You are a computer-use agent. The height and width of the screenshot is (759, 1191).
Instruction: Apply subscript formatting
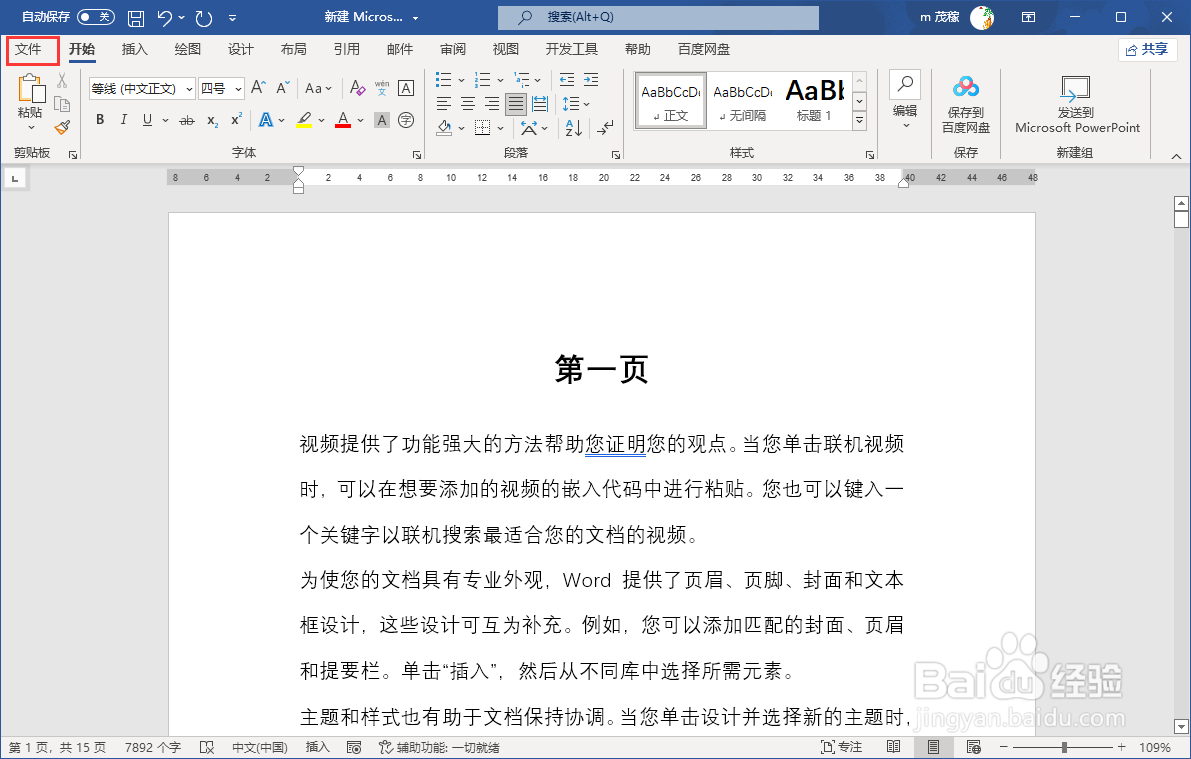pos(213,120)
